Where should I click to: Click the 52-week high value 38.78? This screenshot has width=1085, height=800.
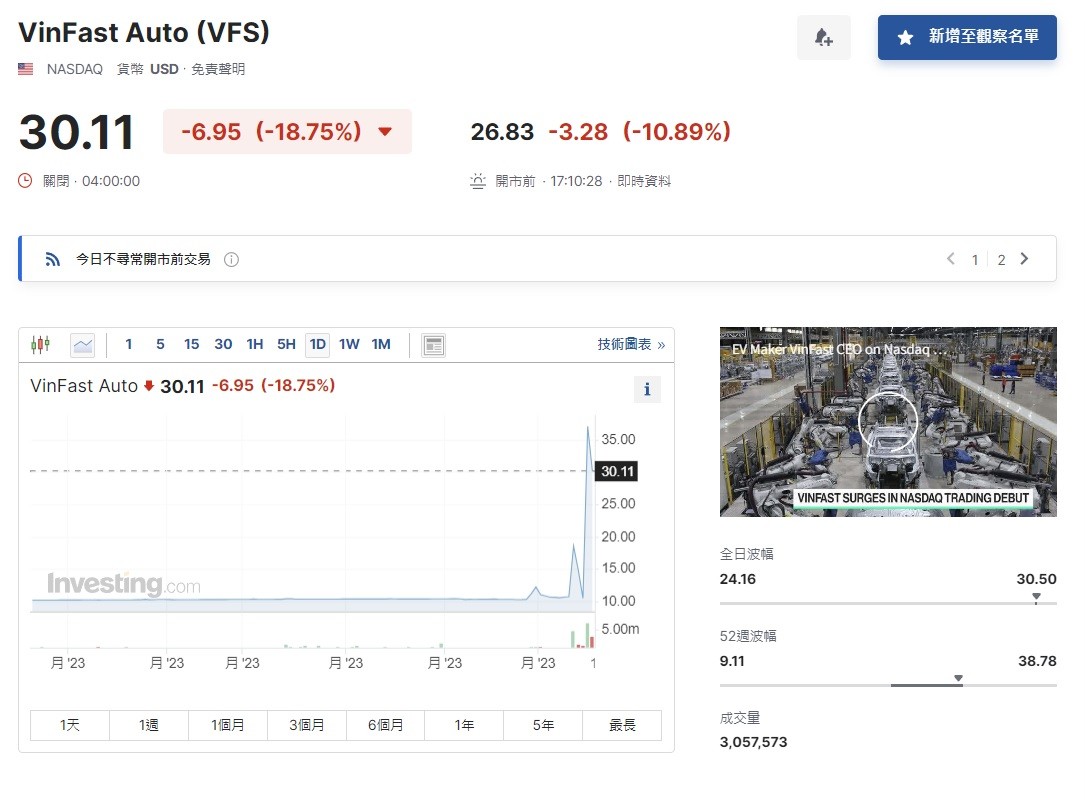tap(1037, 662)
